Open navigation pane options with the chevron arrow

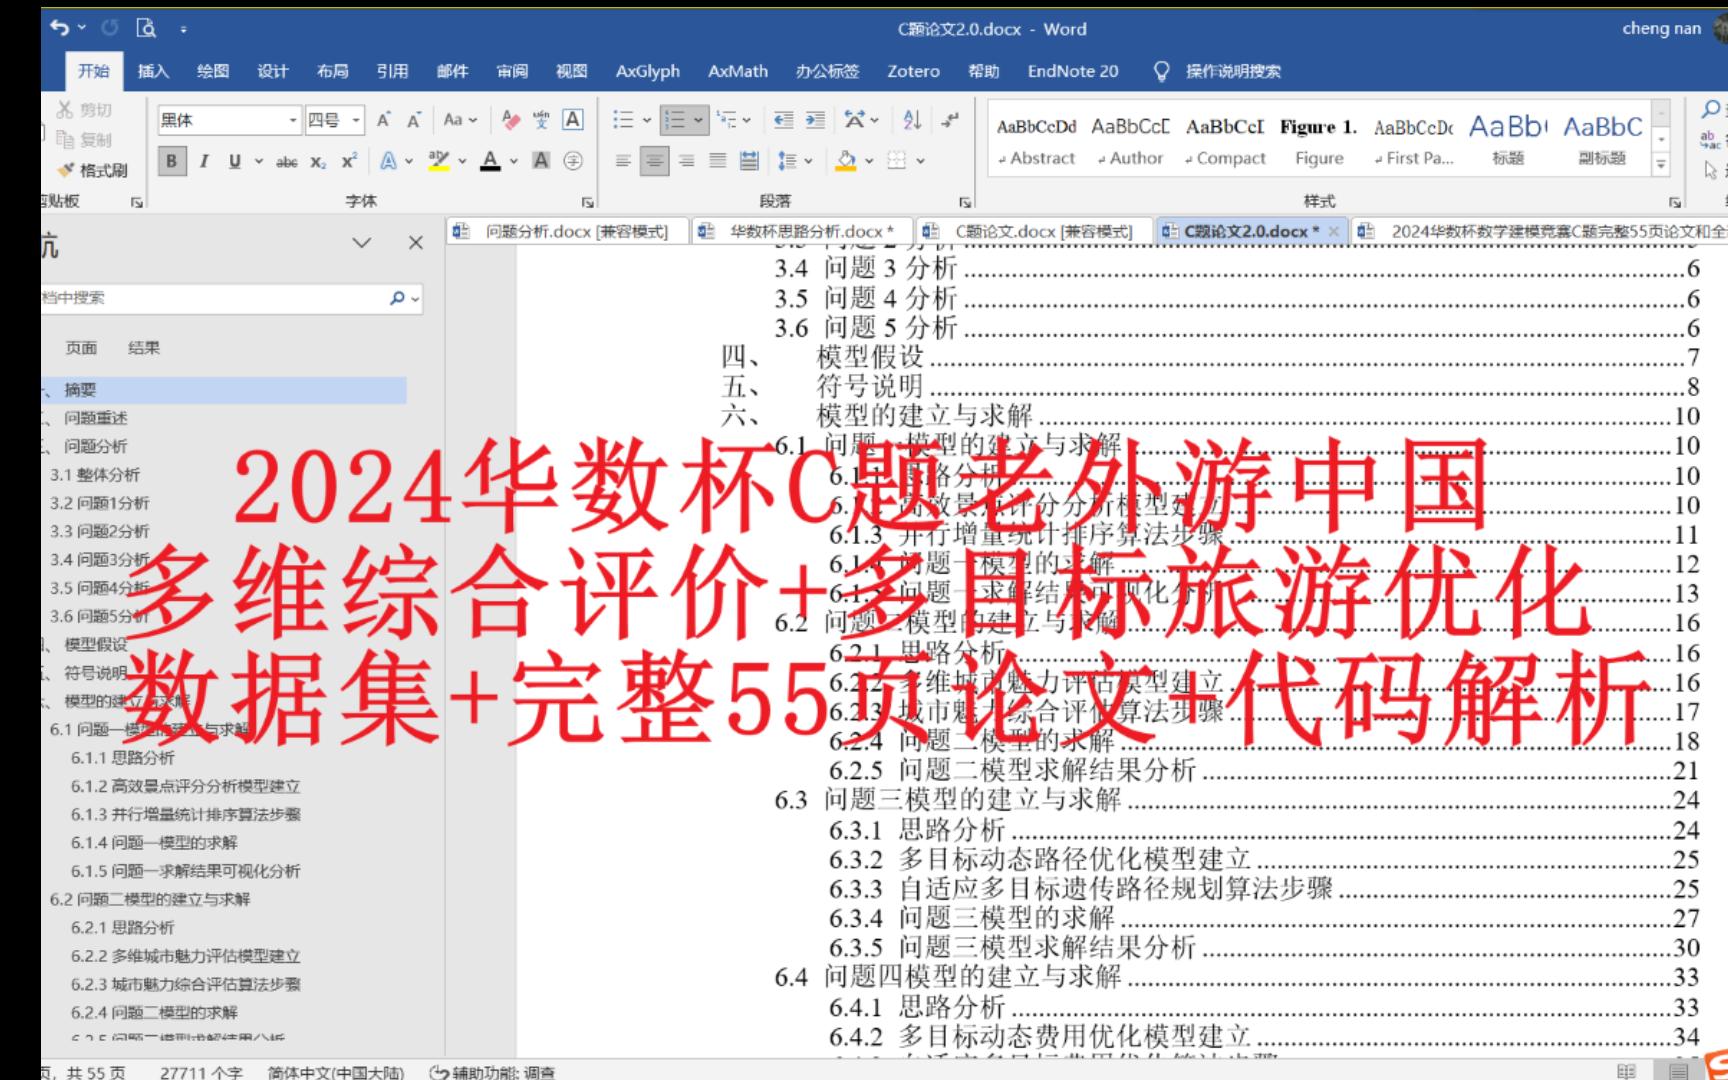click(362, 243)
